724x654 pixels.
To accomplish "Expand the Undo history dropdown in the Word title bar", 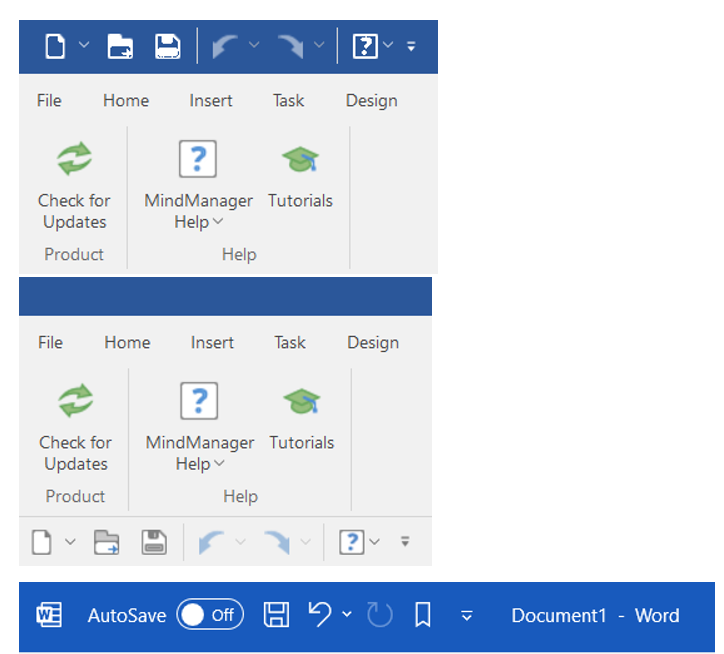I will coord(347,615).
